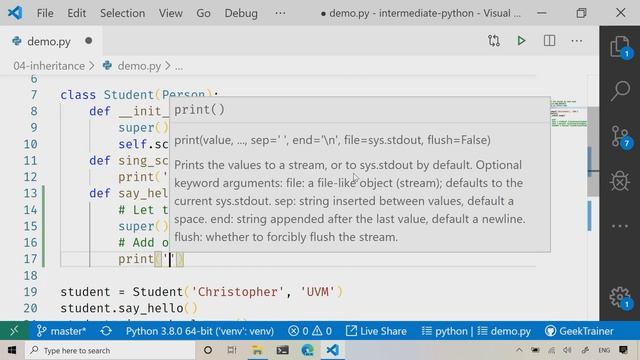Click the VS Code logo icon in title bar

coord(15,13)
